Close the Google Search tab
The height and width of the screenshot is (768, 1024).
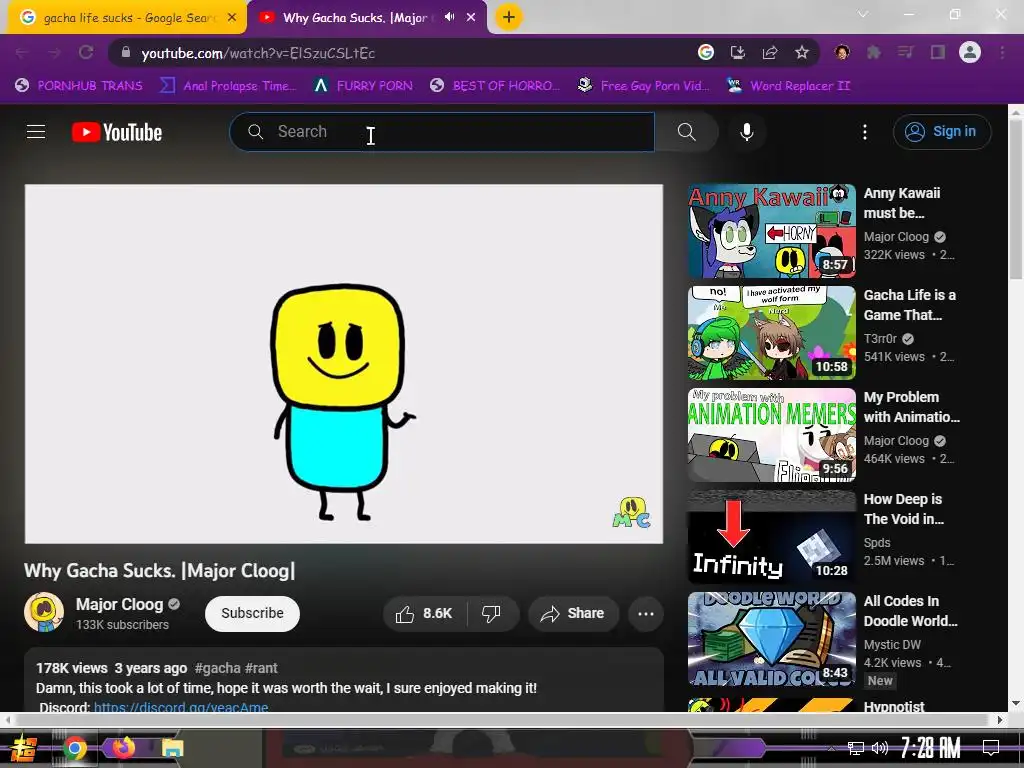[232, 18]
